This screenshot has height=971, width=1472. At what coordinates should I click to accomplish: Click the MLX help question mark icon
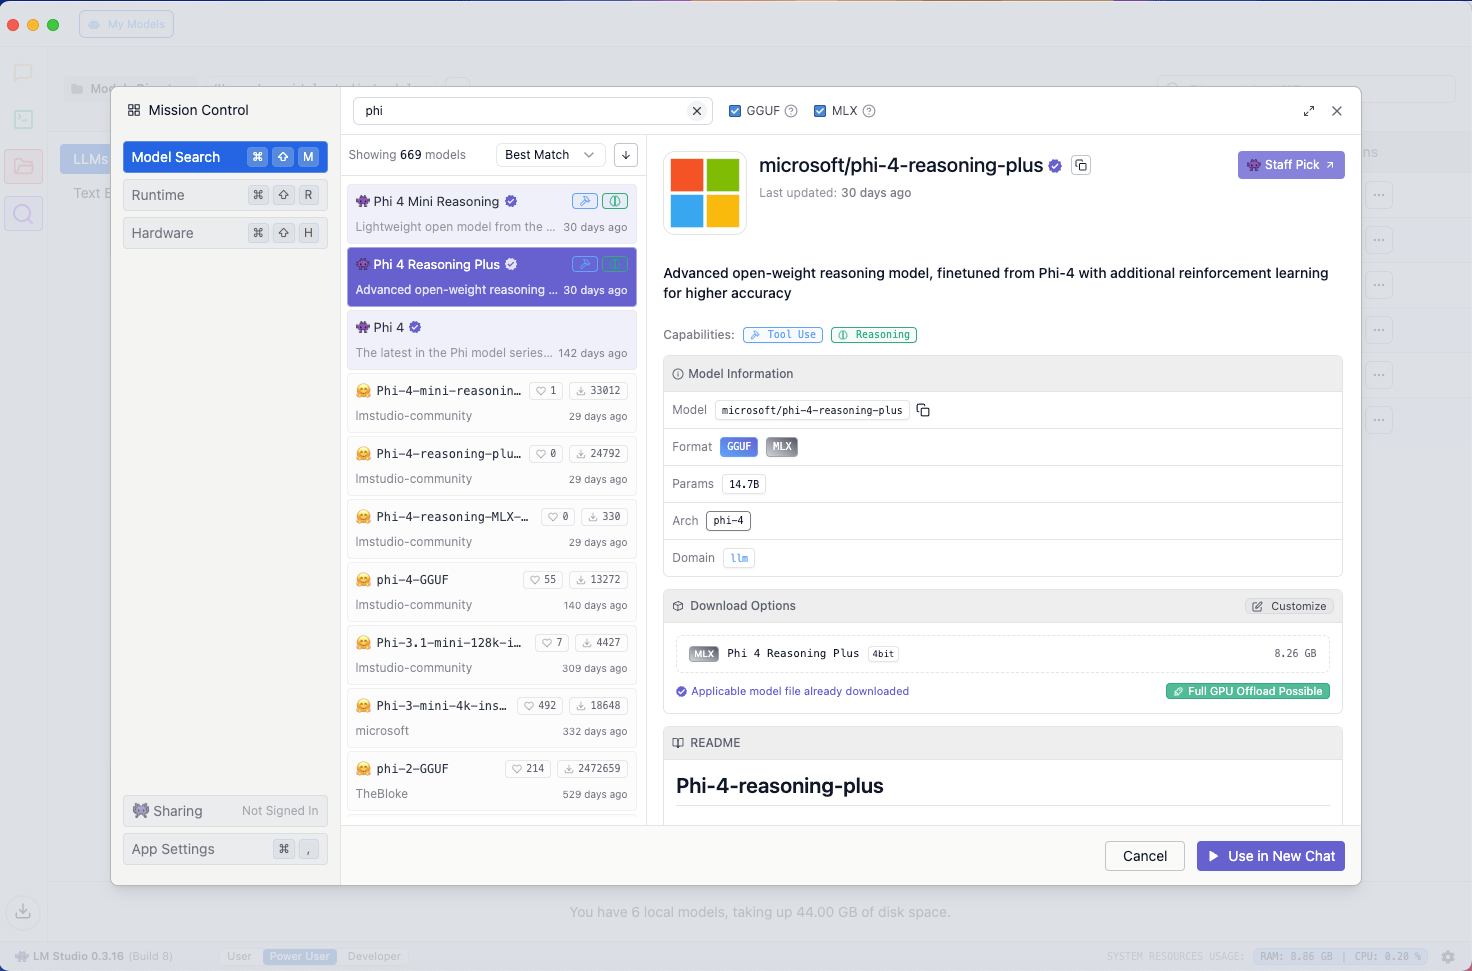(869, 111)
